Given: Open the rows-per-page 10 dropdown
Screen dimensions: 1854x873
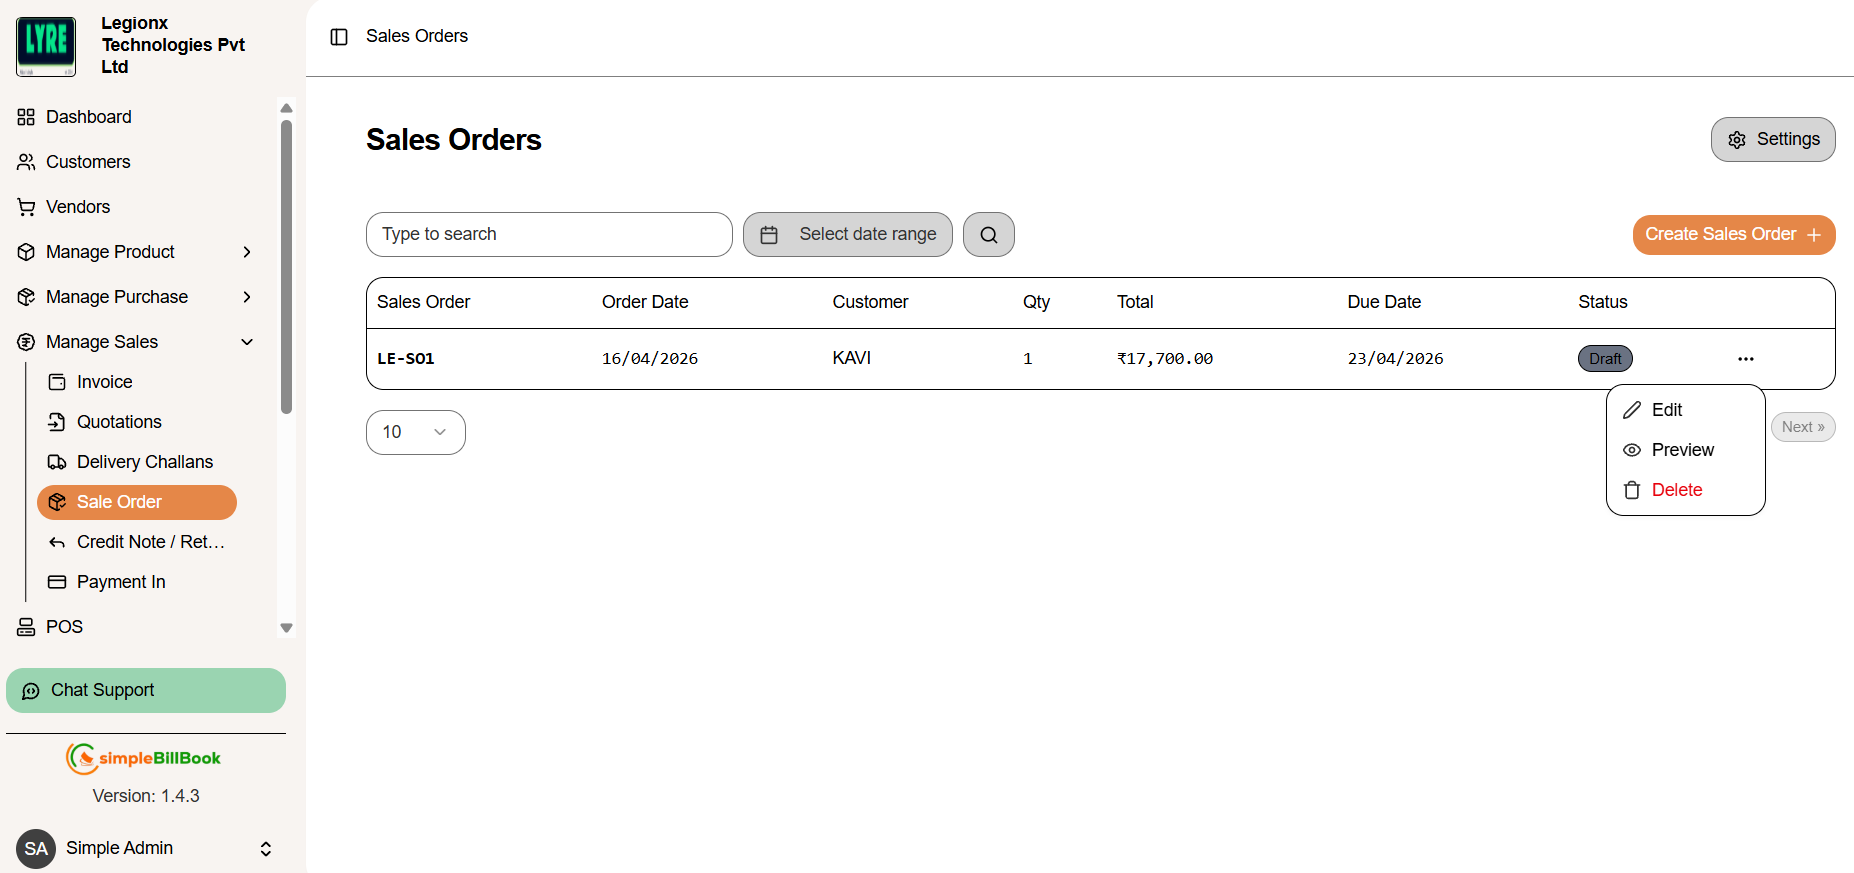Looking at the screenshot, I should pyautogui.click(x=416, y=432).
